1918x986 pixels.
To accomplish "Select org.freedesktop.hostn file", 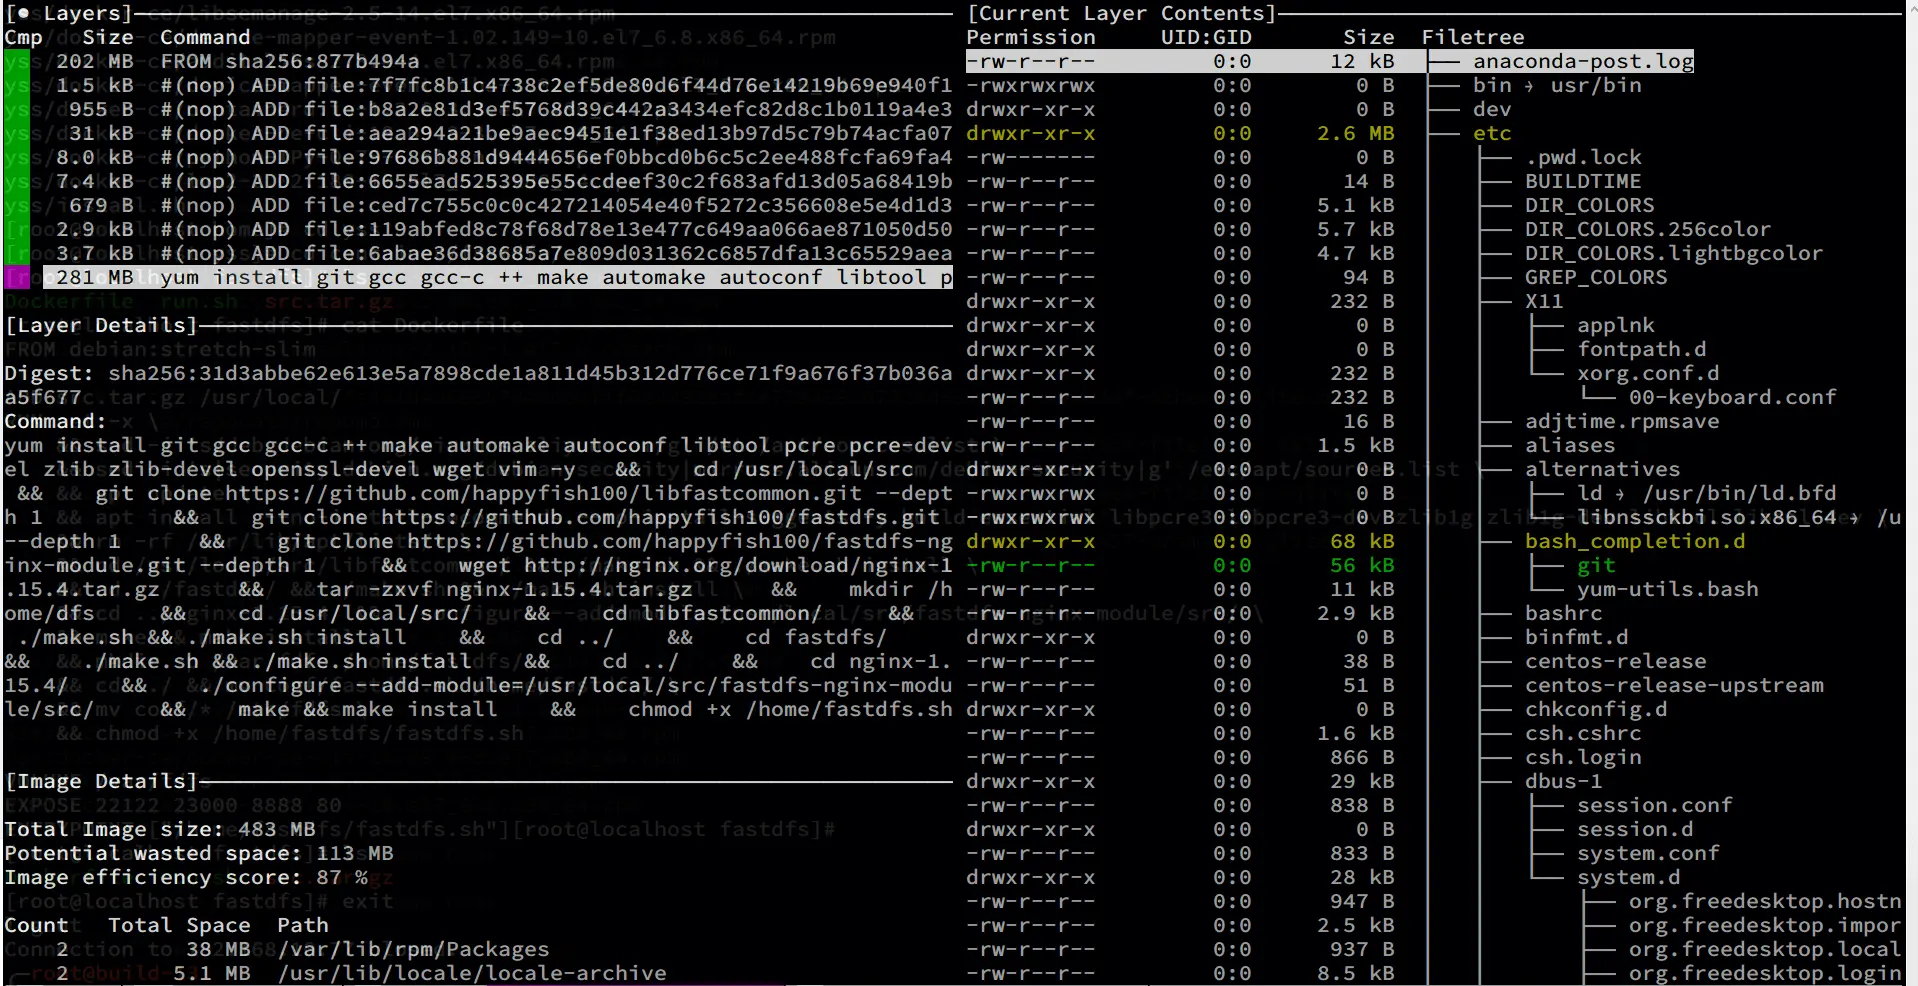I will pyautogui.click(x=1765, y=901).
